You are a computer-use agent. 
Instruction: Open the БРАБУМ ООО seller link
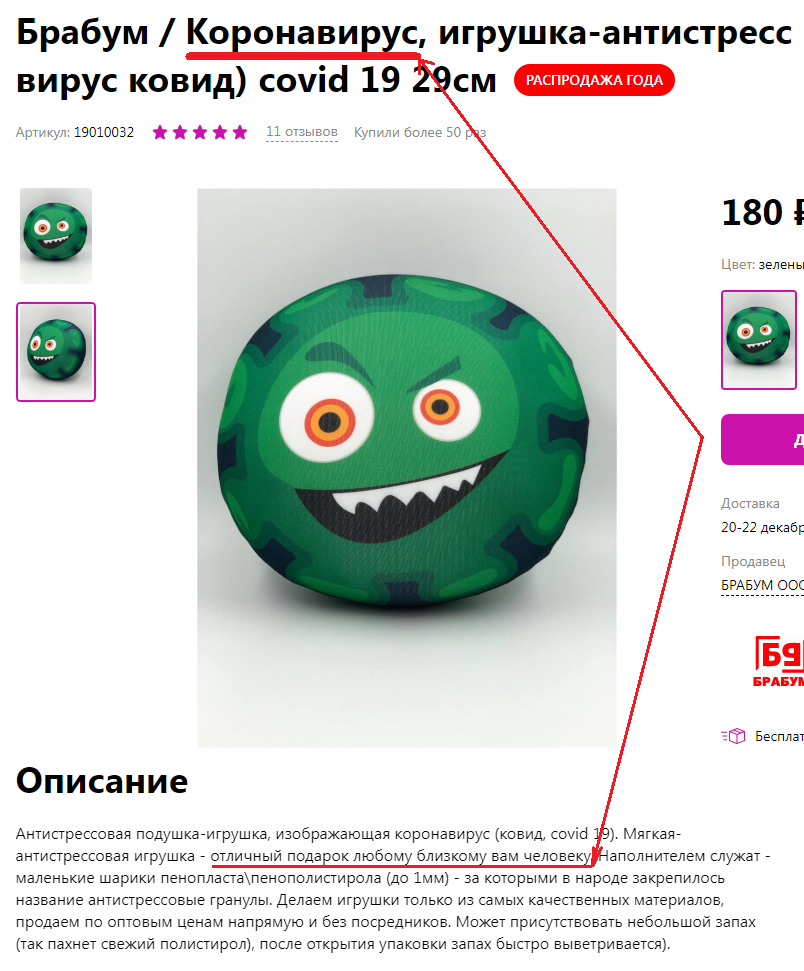(762, 585)
